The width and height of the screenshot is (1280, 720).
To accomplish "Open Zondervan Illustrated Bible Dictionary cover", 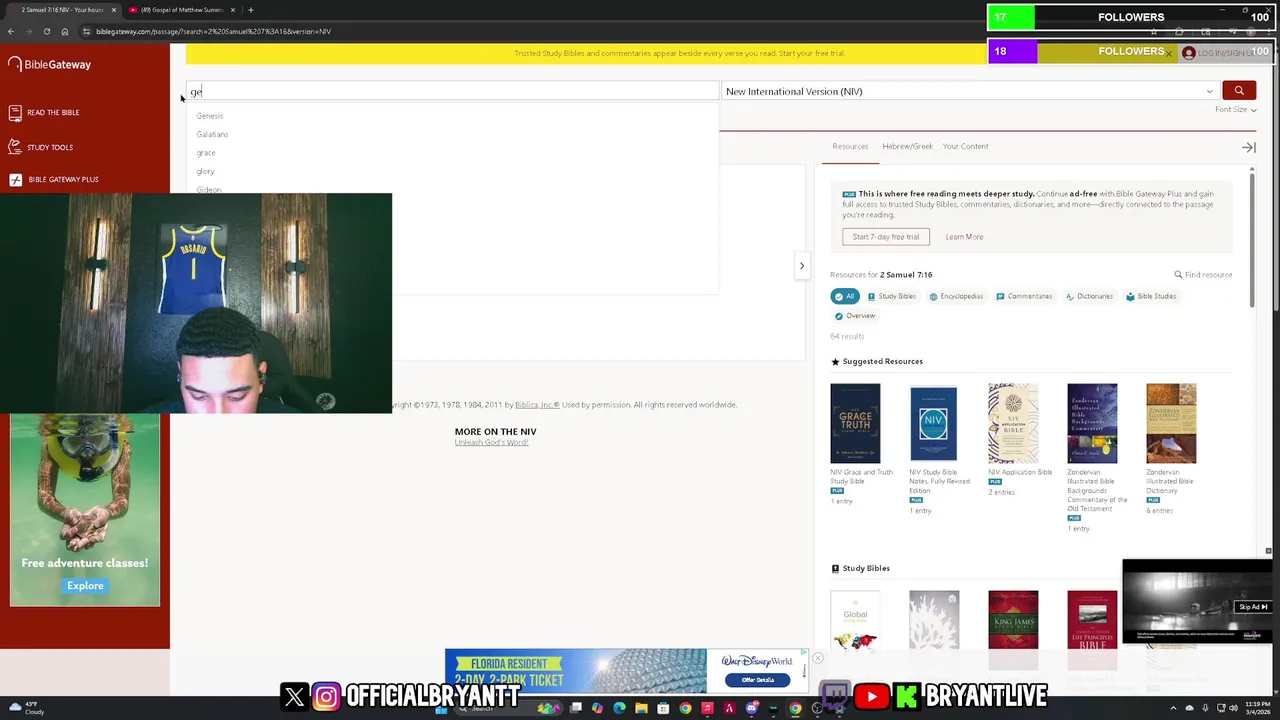I will [x=1171, y=423].
